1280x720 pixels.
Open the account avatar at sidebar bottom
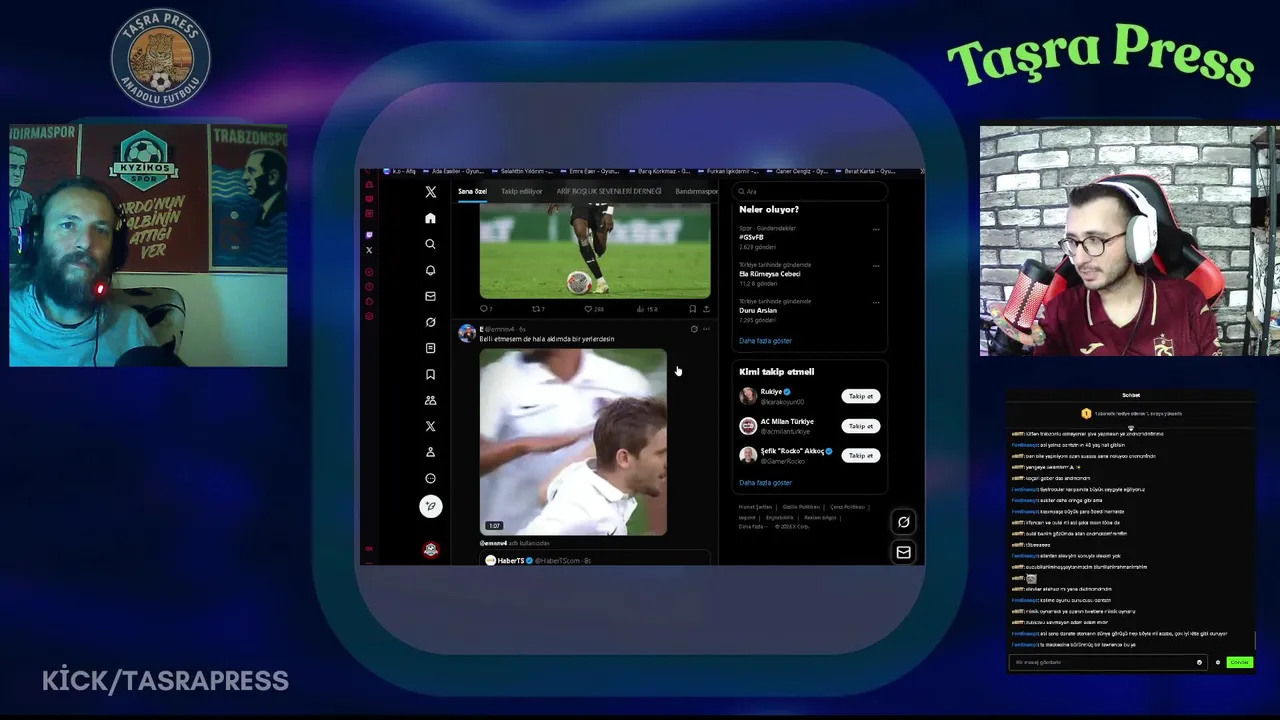coord(430,549)
